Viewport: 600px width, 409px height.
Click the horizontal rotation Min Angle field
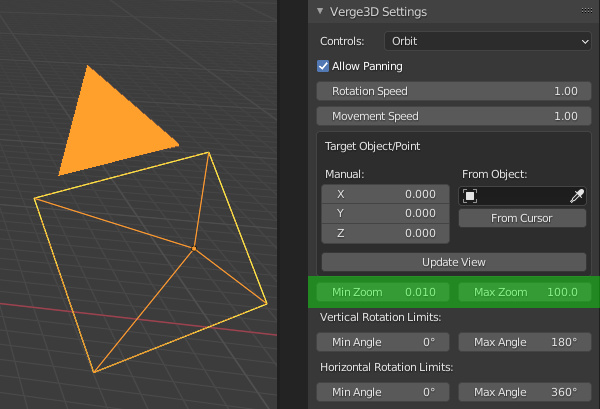(383, 392)
